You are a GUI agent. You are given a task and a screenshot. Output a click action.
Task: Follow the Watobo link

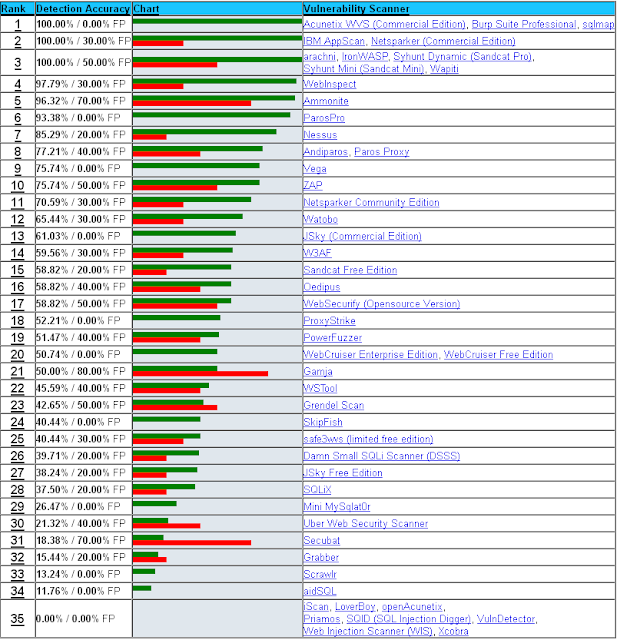[x=321, y=219]
